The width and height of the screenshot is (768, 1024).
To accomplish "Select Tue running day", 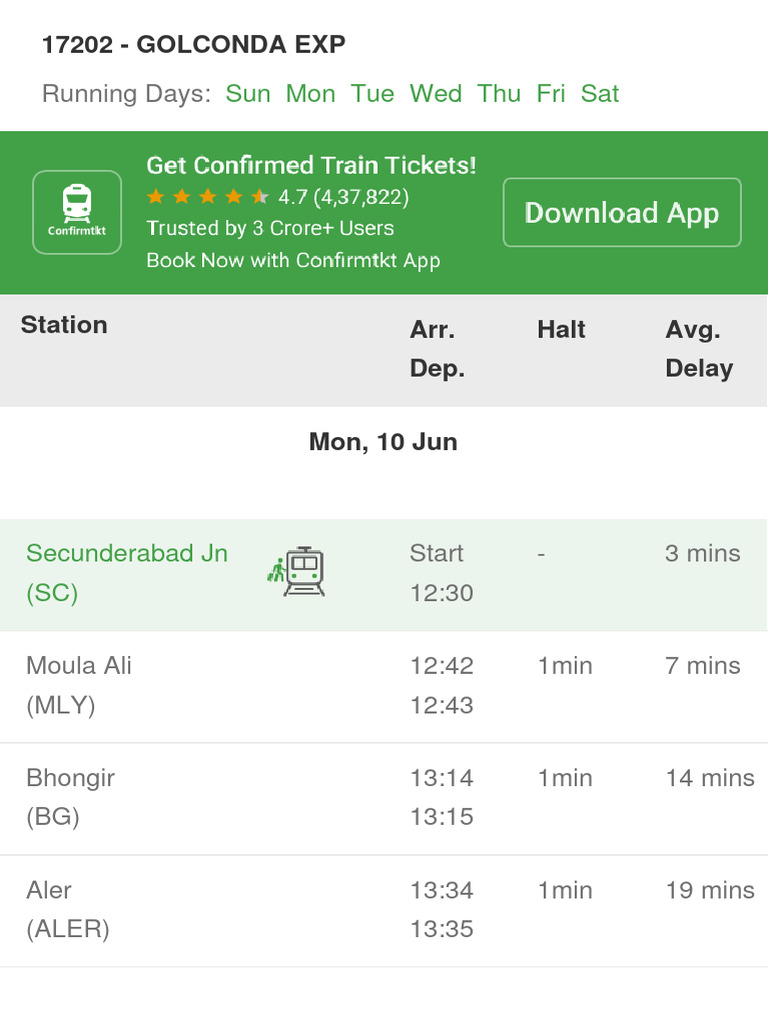I will (x=372, y=94).
